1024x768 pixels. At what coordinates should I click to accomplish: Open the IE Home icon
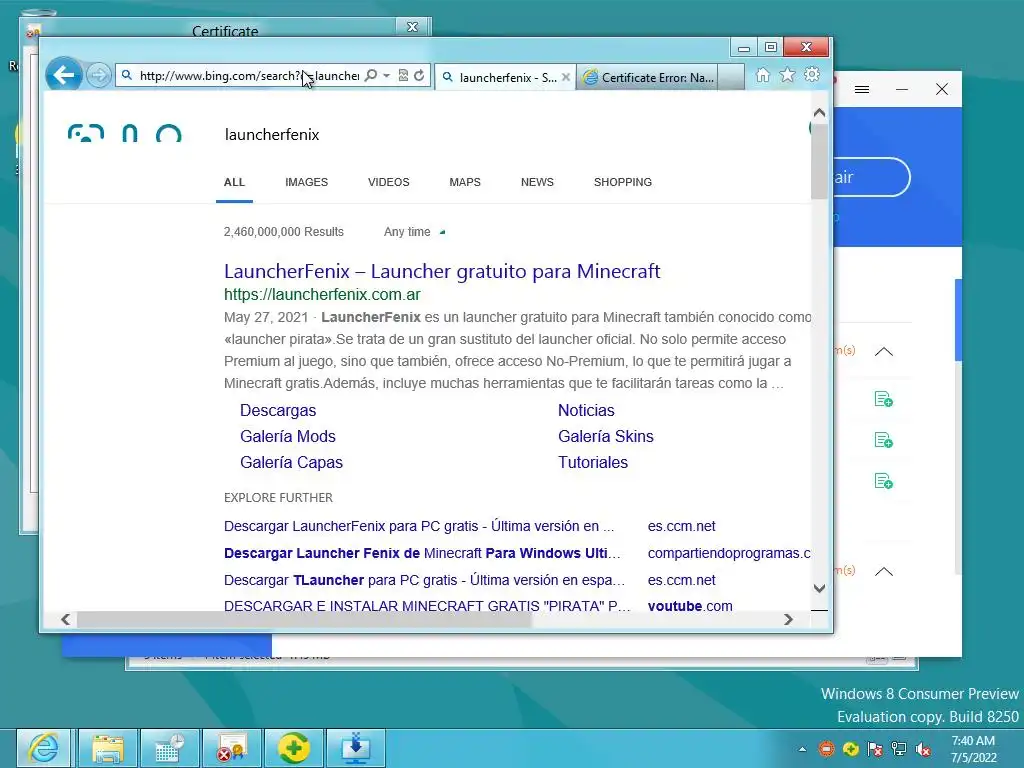tap(763, 75)
